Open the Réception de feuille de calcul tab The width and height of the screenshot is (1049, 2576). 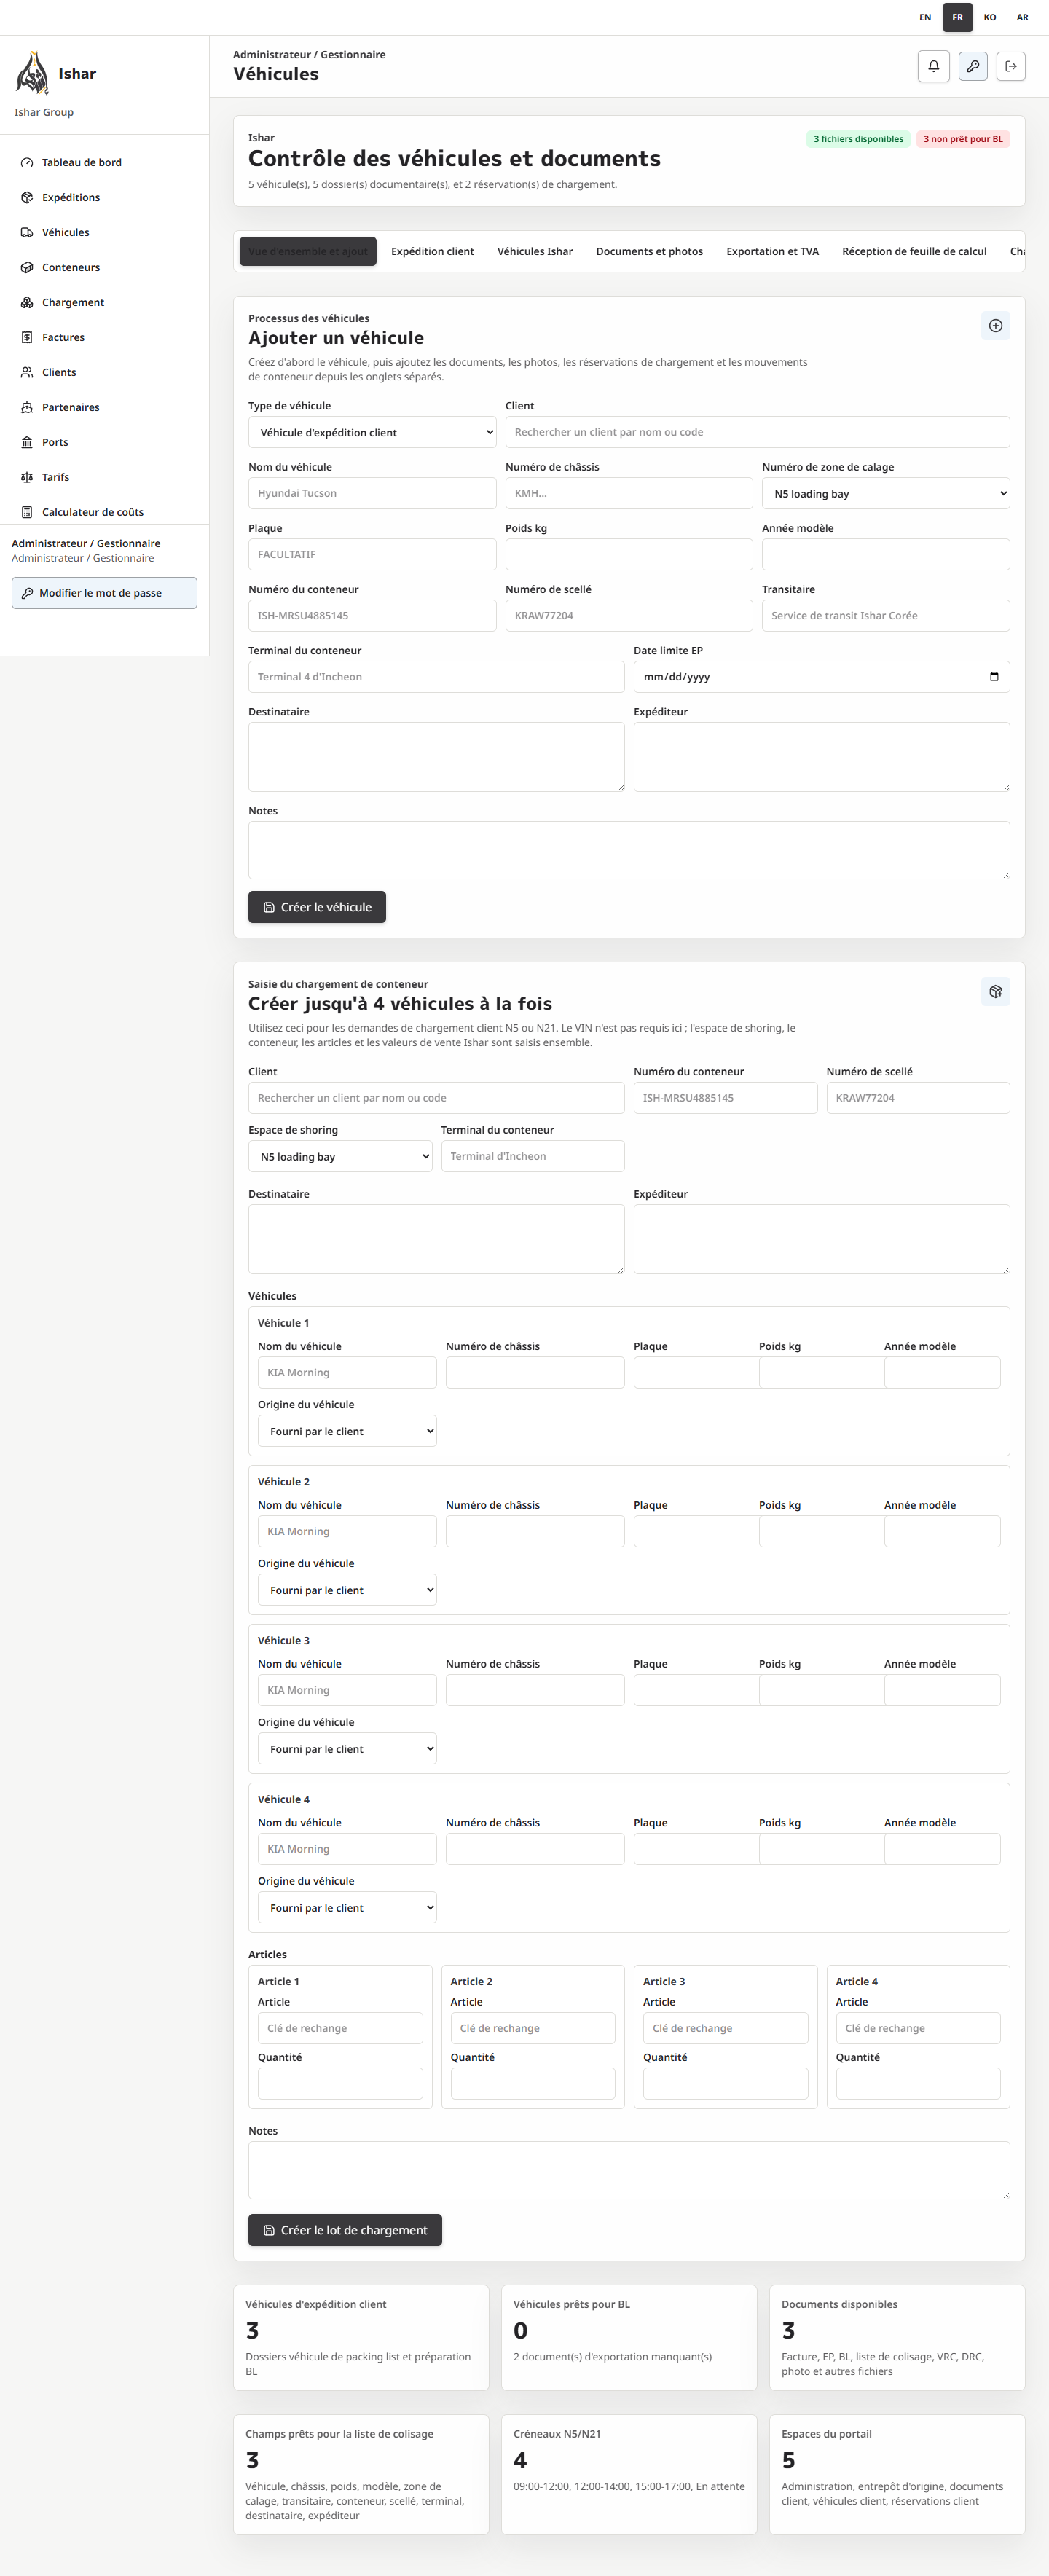point(914,251)
